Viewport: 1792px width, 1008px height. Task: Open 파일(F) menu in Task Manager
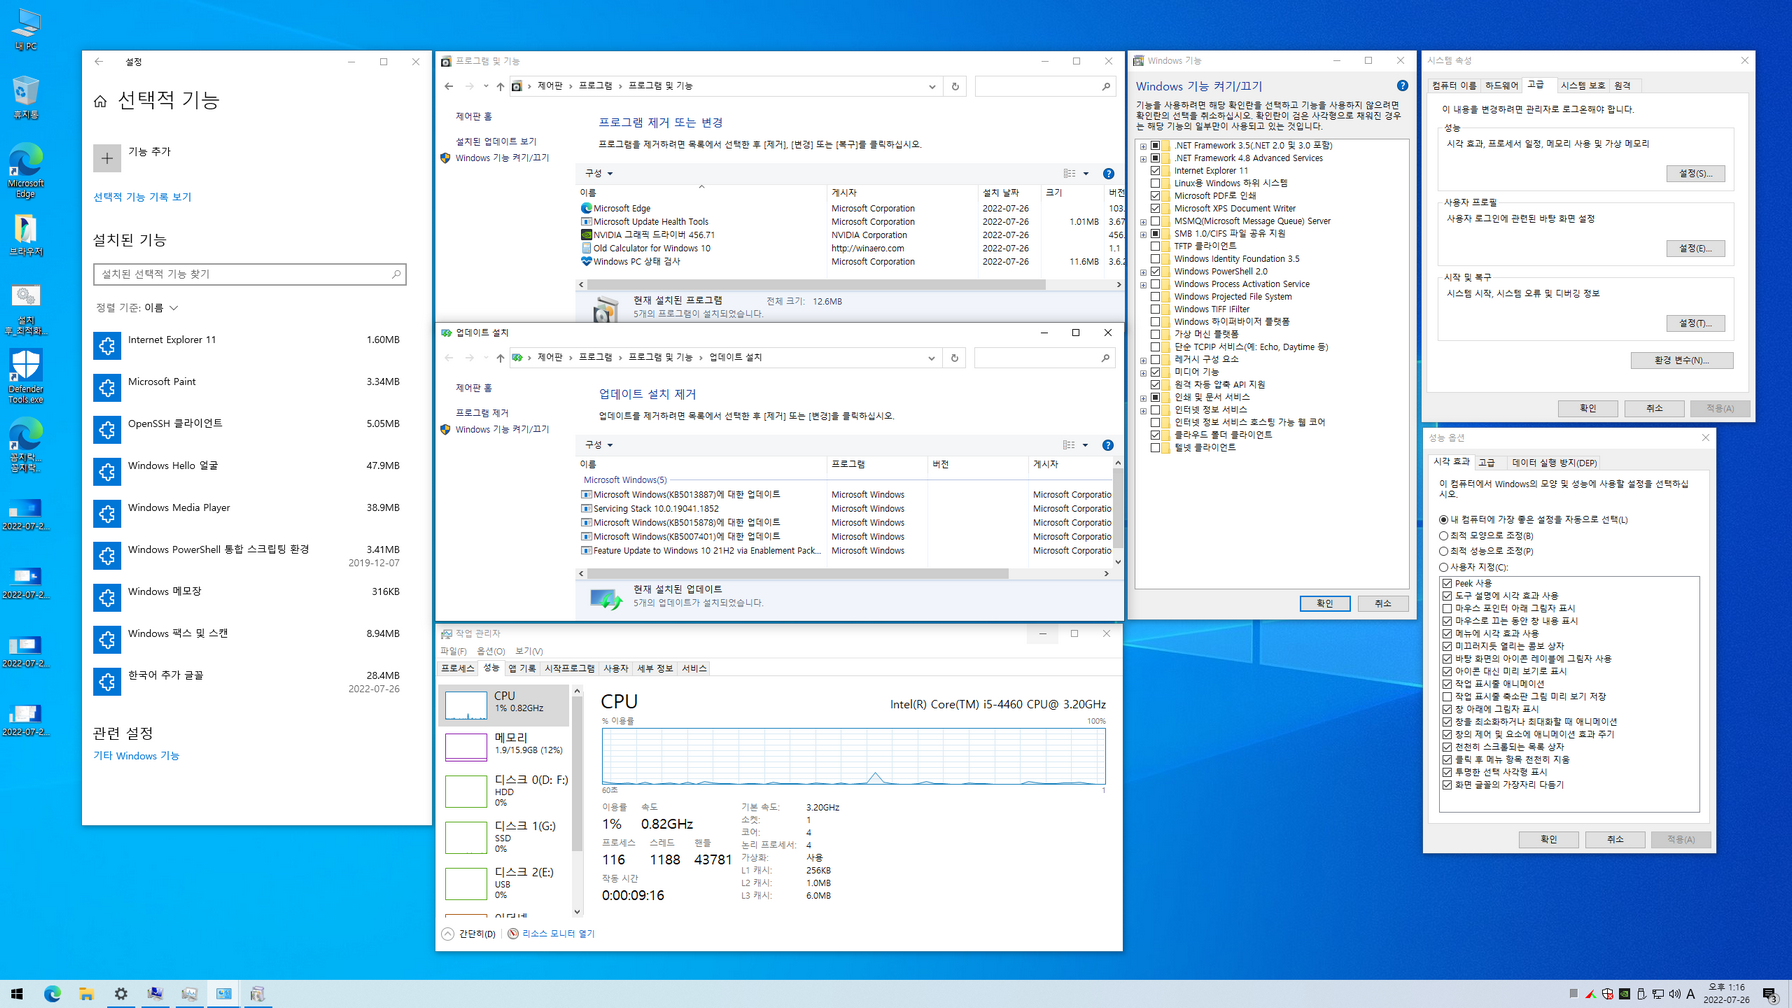pos(454,652)
